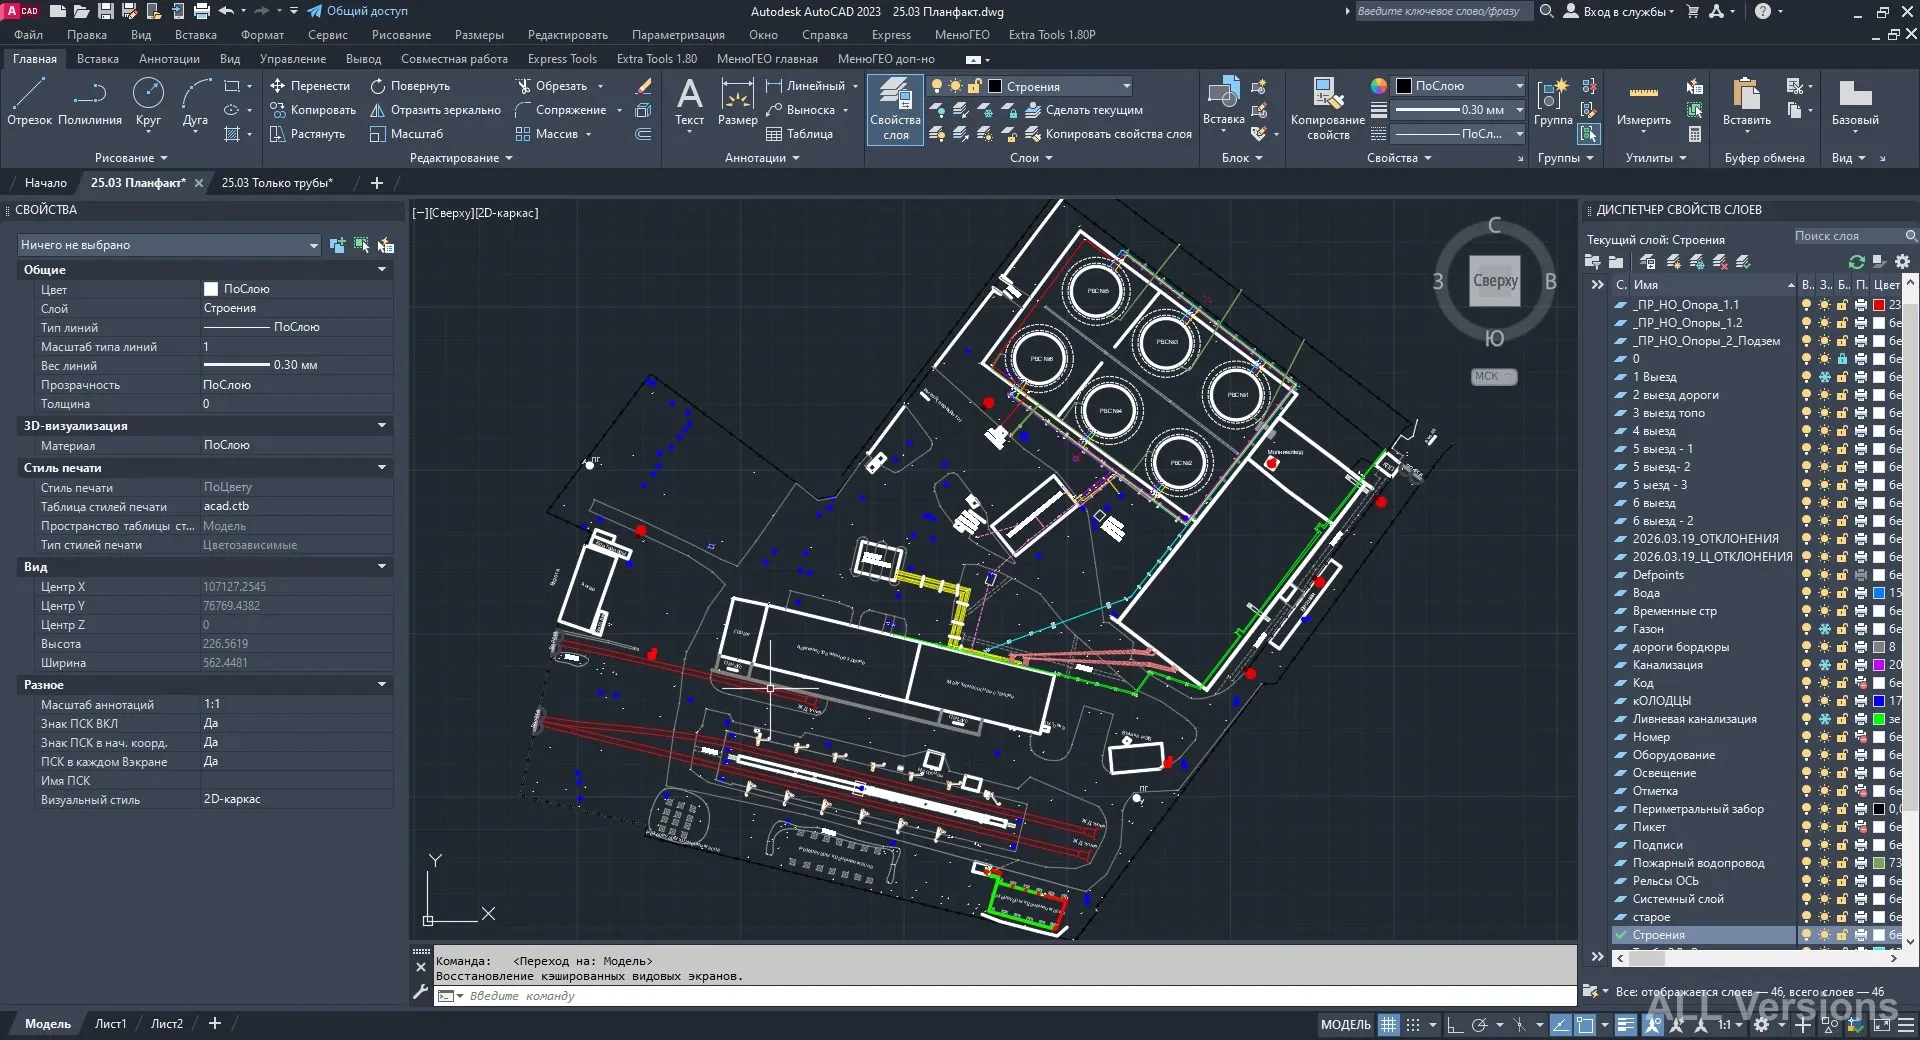Viewport: 1920px width, 1040px height.
Task: Click the Измерить measure tool
Action: point(1643,102)
